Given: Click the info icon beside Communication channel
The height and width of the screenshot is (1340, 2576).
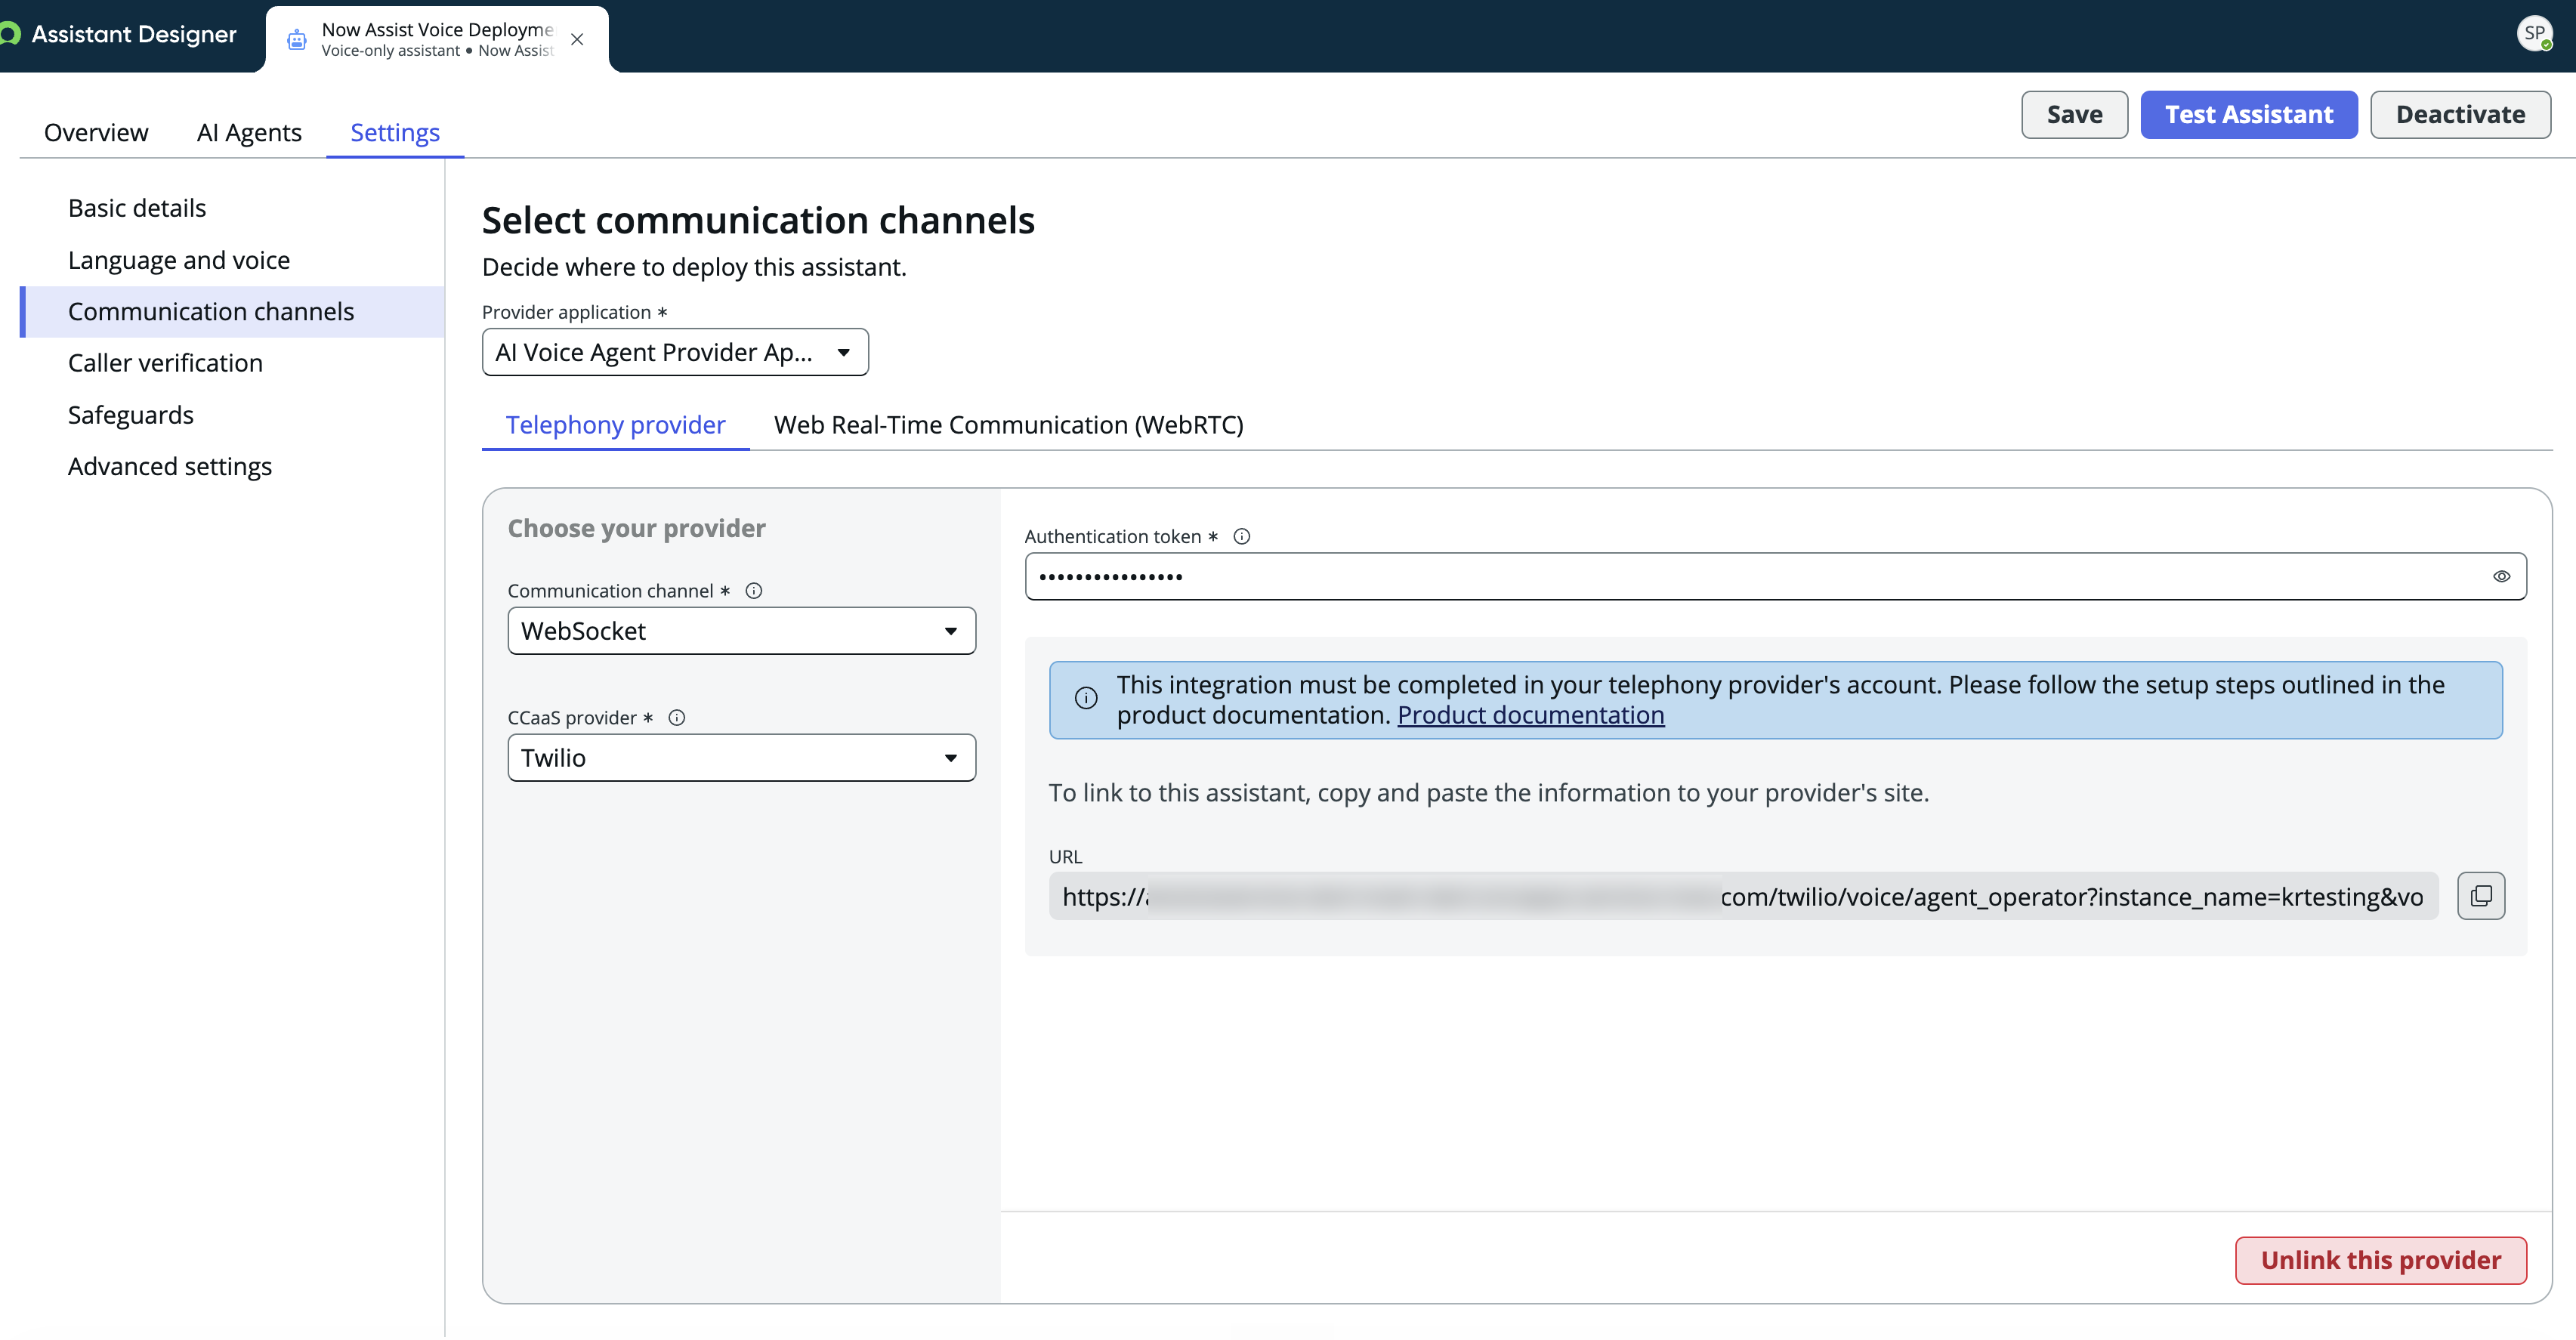Looking at the screenshot, I should (754, 591).
